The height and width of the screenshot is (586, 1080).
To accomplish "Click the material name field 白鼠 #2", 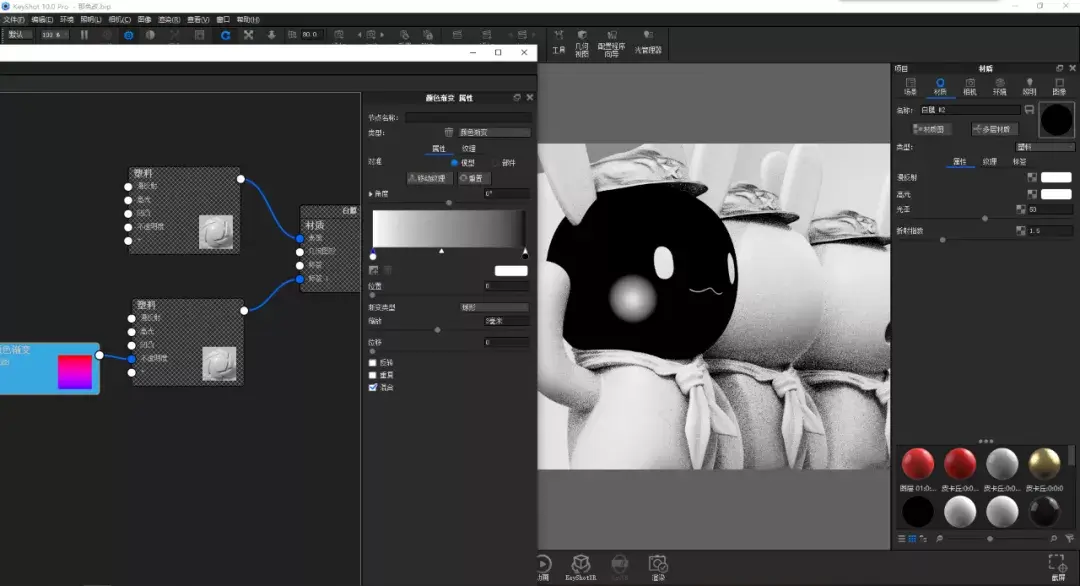I will pos(970,109).
